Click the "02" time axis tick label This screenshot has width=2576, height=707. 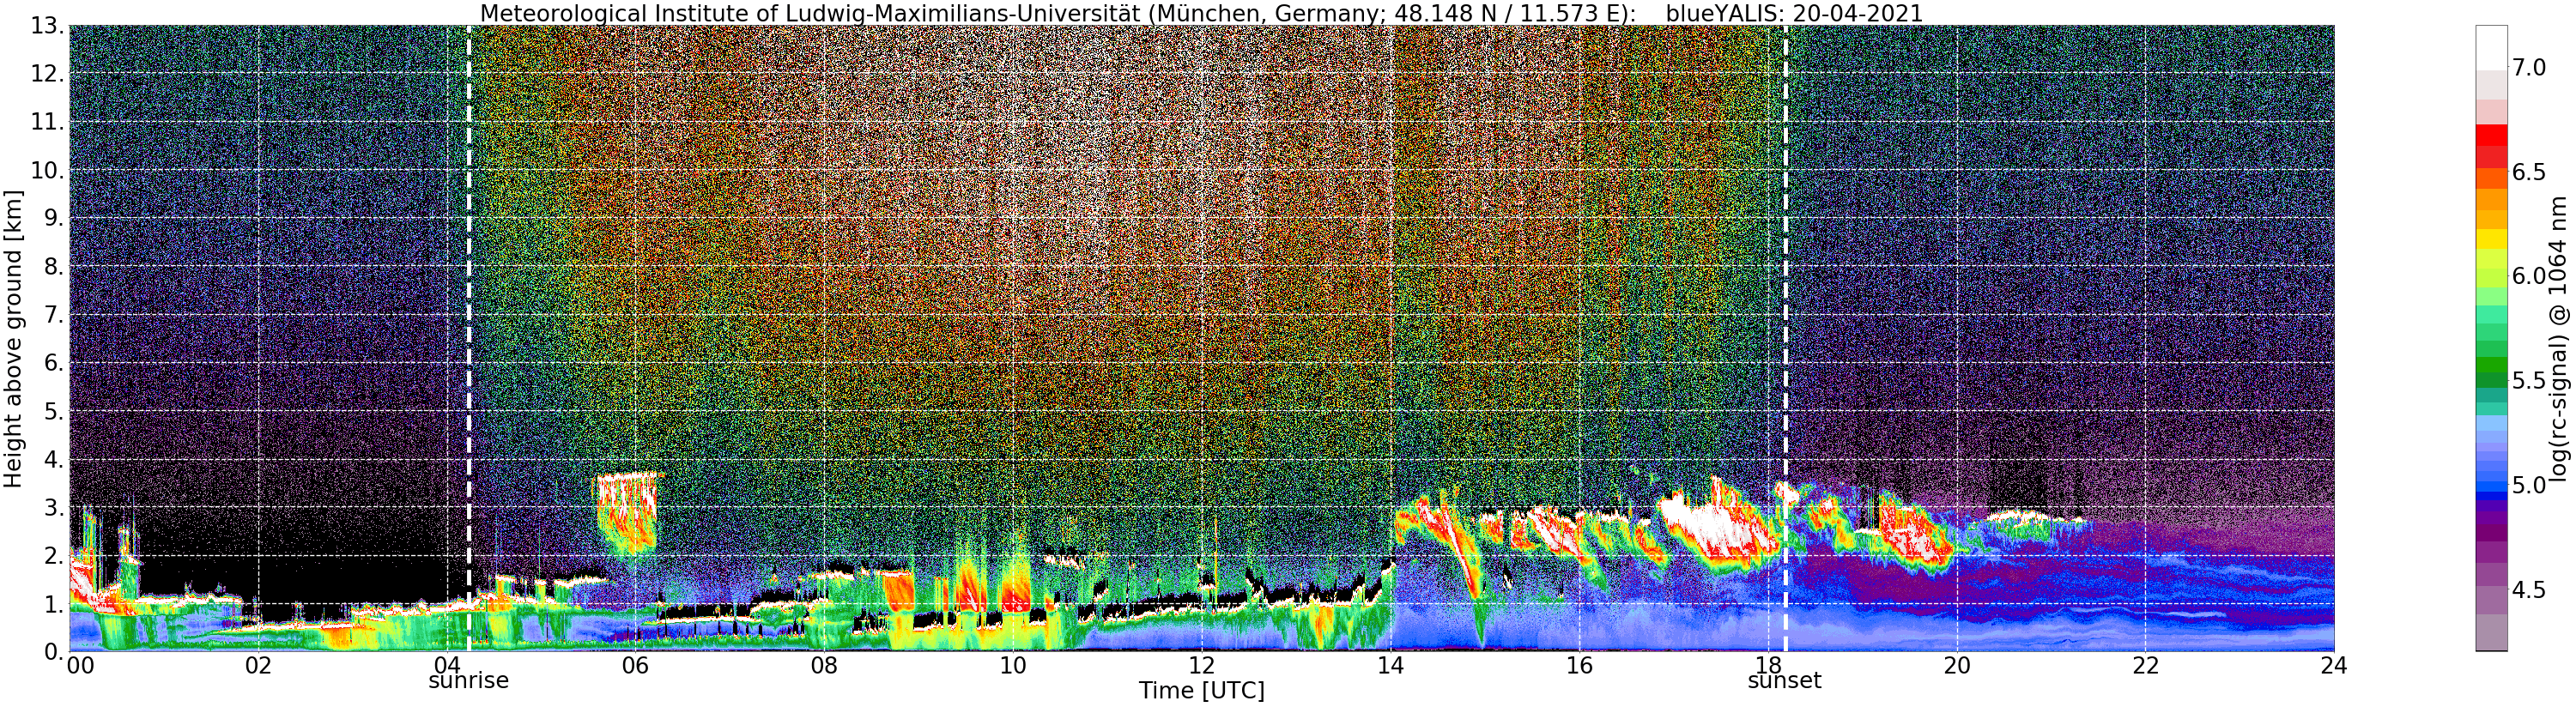pos(258,666)
